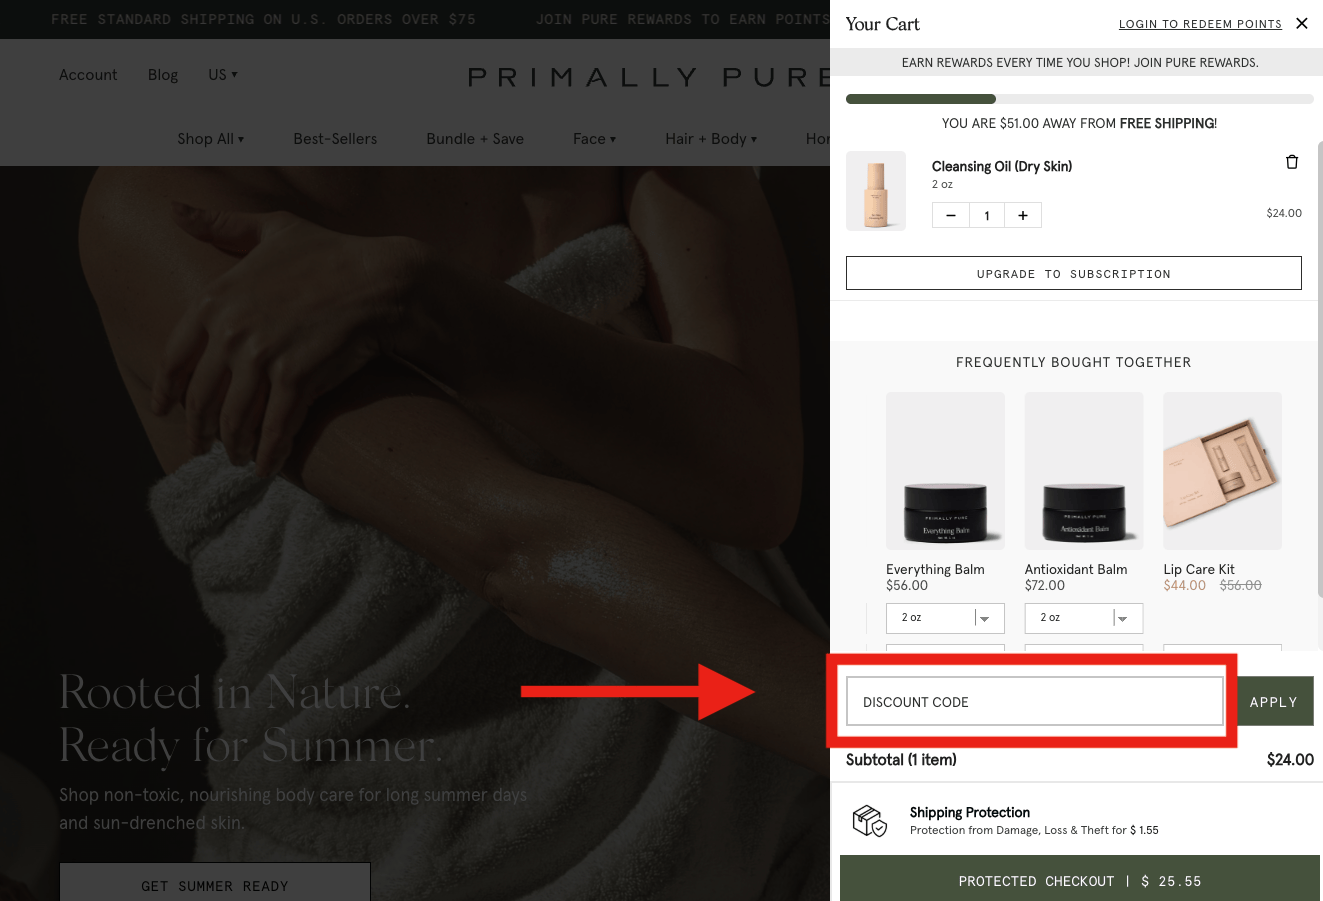Remove Cleansing Oil using the trash icon
This screenshot has width=1323, height=901.
tap(1291, 162)
